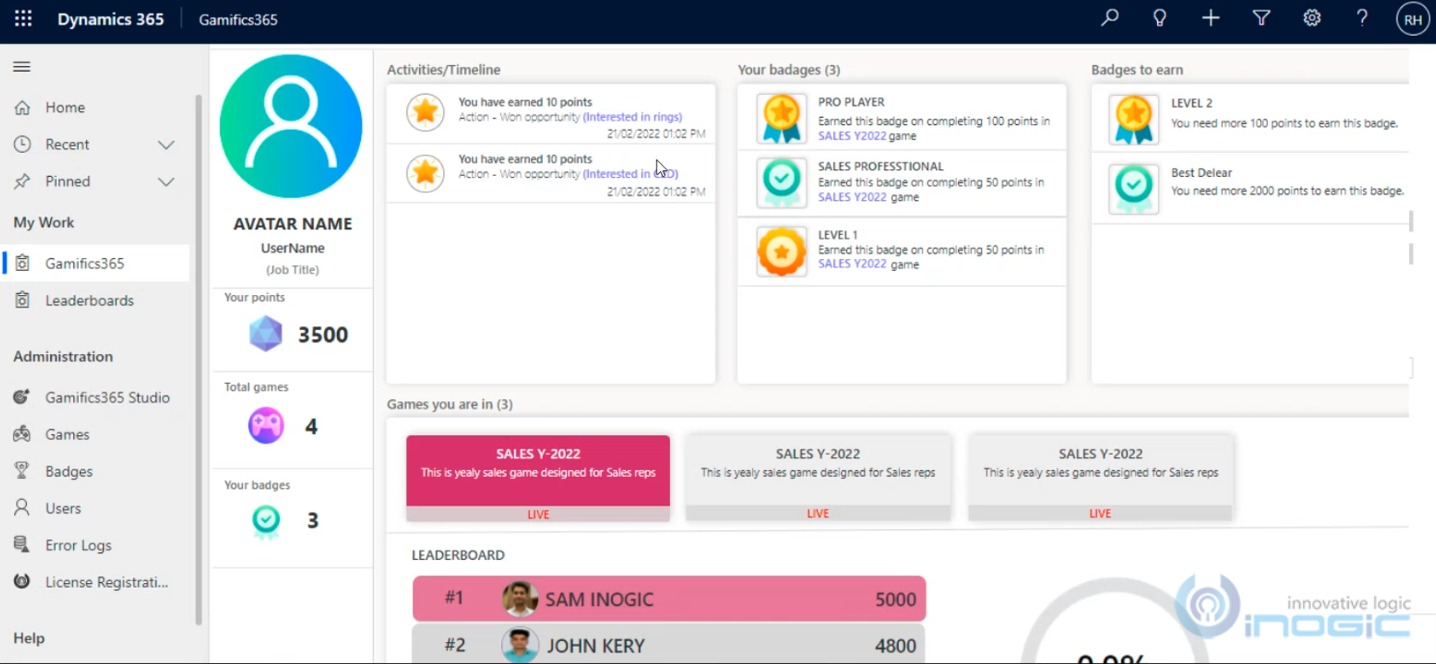
Task: Open the settings gear icon
Action: coord(1312,18)
